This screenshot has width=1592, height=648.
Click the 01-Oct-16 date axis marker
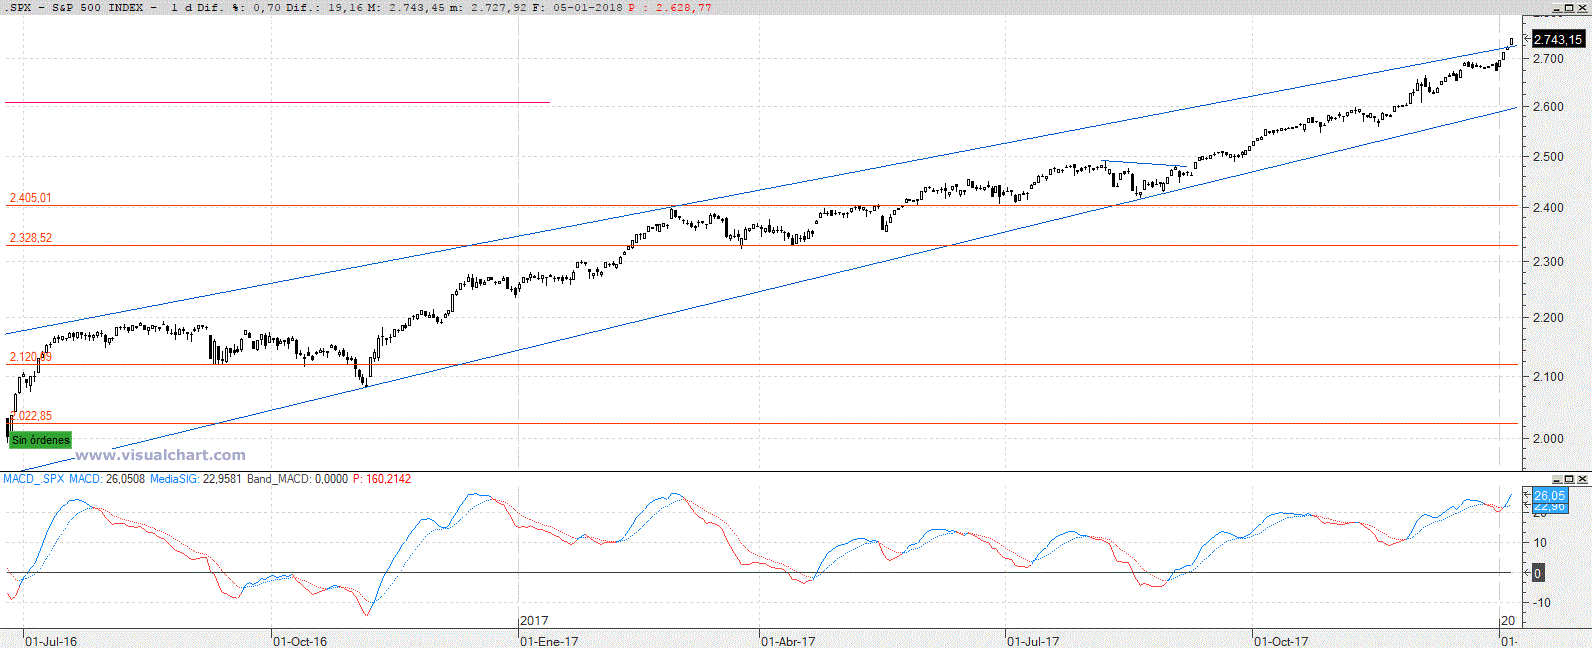300,641
